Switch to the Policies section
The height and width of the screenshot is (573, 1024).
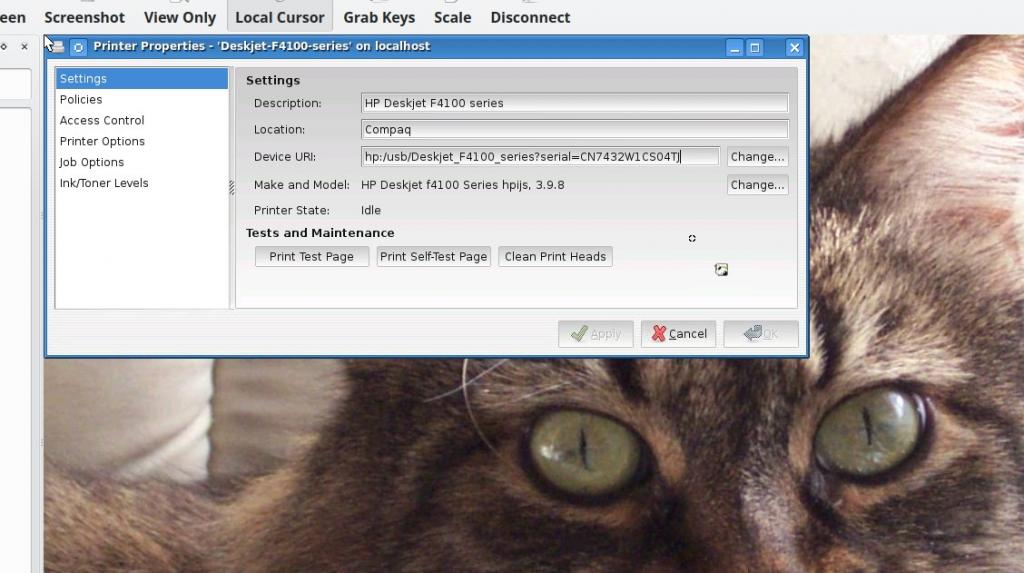click(81, 99)
